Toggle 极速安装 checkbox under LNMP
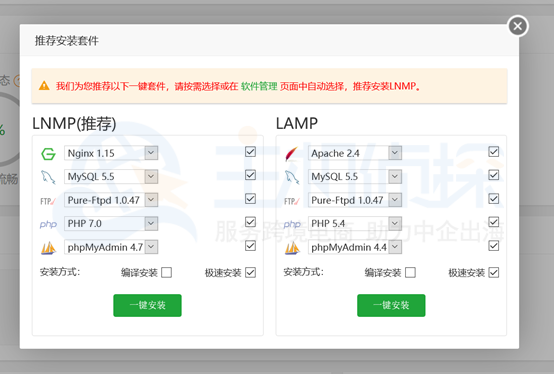The height and width of the screenshot is (374, 554). [x=250, y=273]
